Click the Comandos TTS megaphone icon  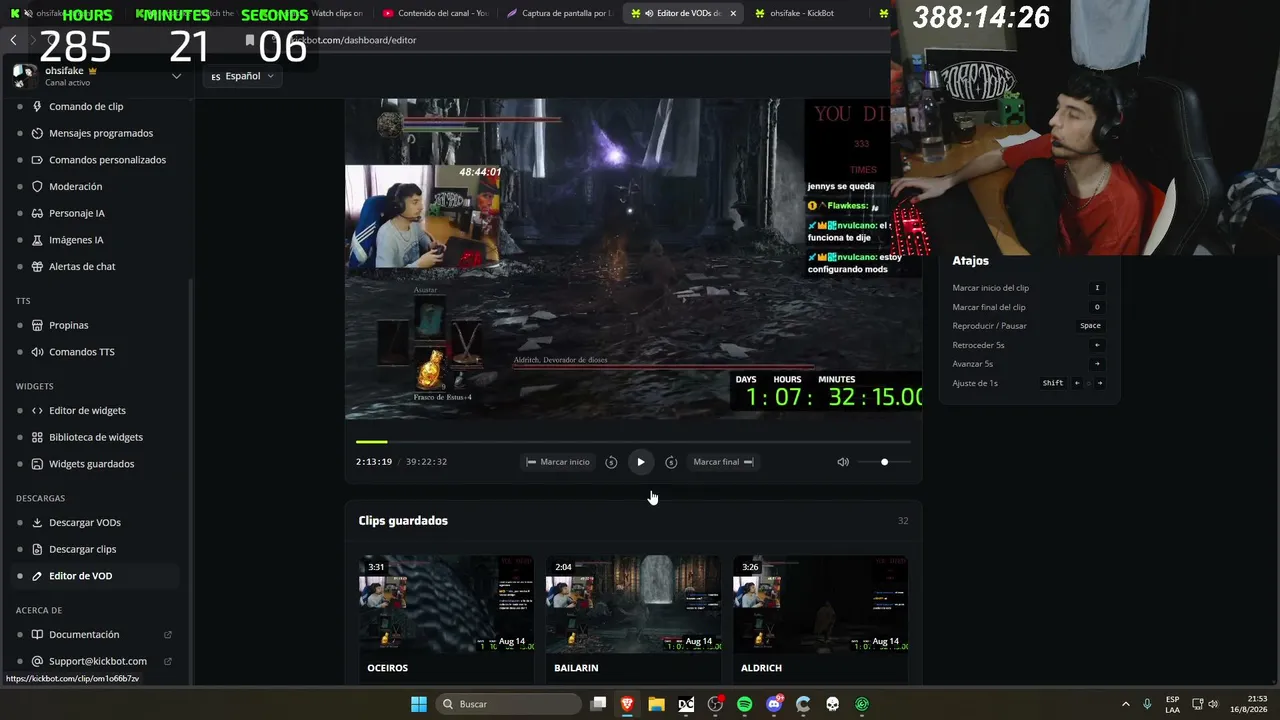(x=37, y=352)
